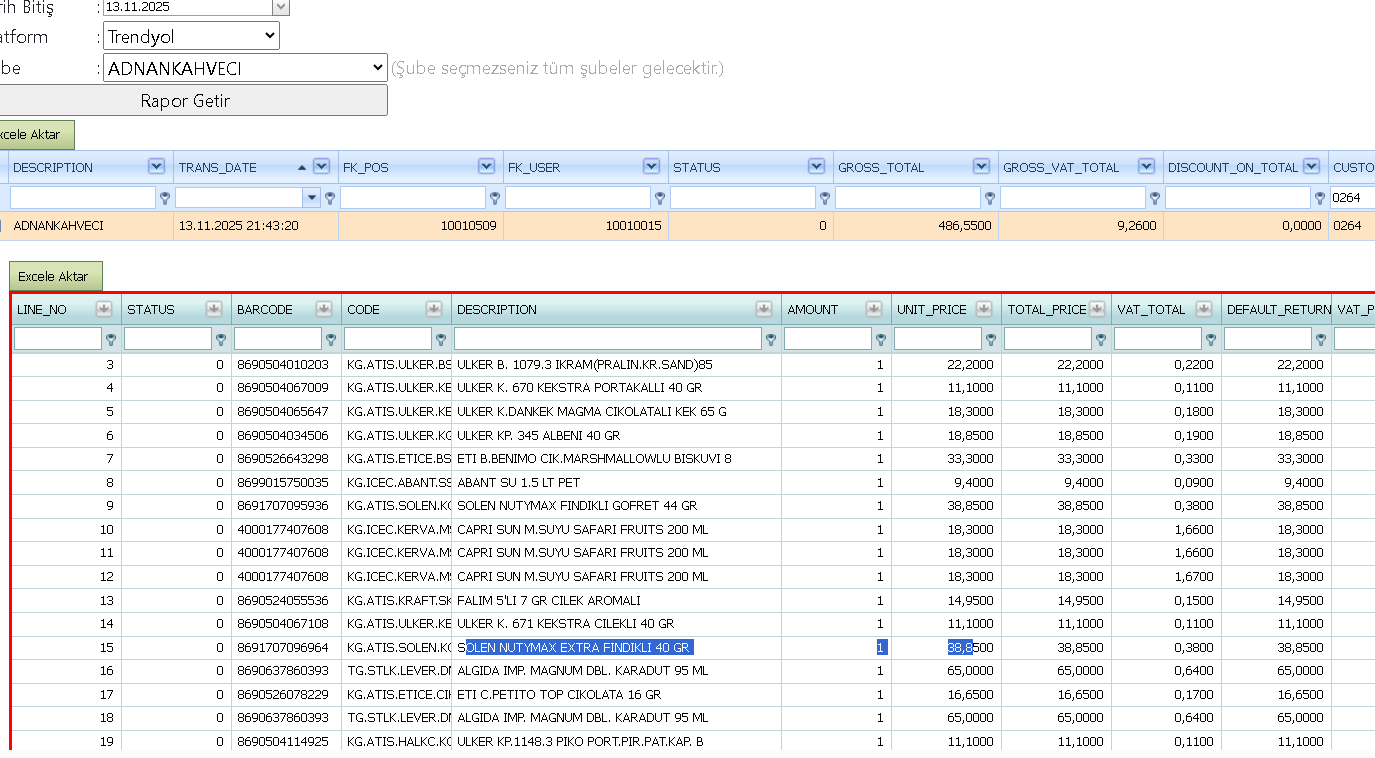The width and height of the screenshot is (1375, 758).
Task: Focus the GROSS_TOTAL filter input box
Action: 908,198
